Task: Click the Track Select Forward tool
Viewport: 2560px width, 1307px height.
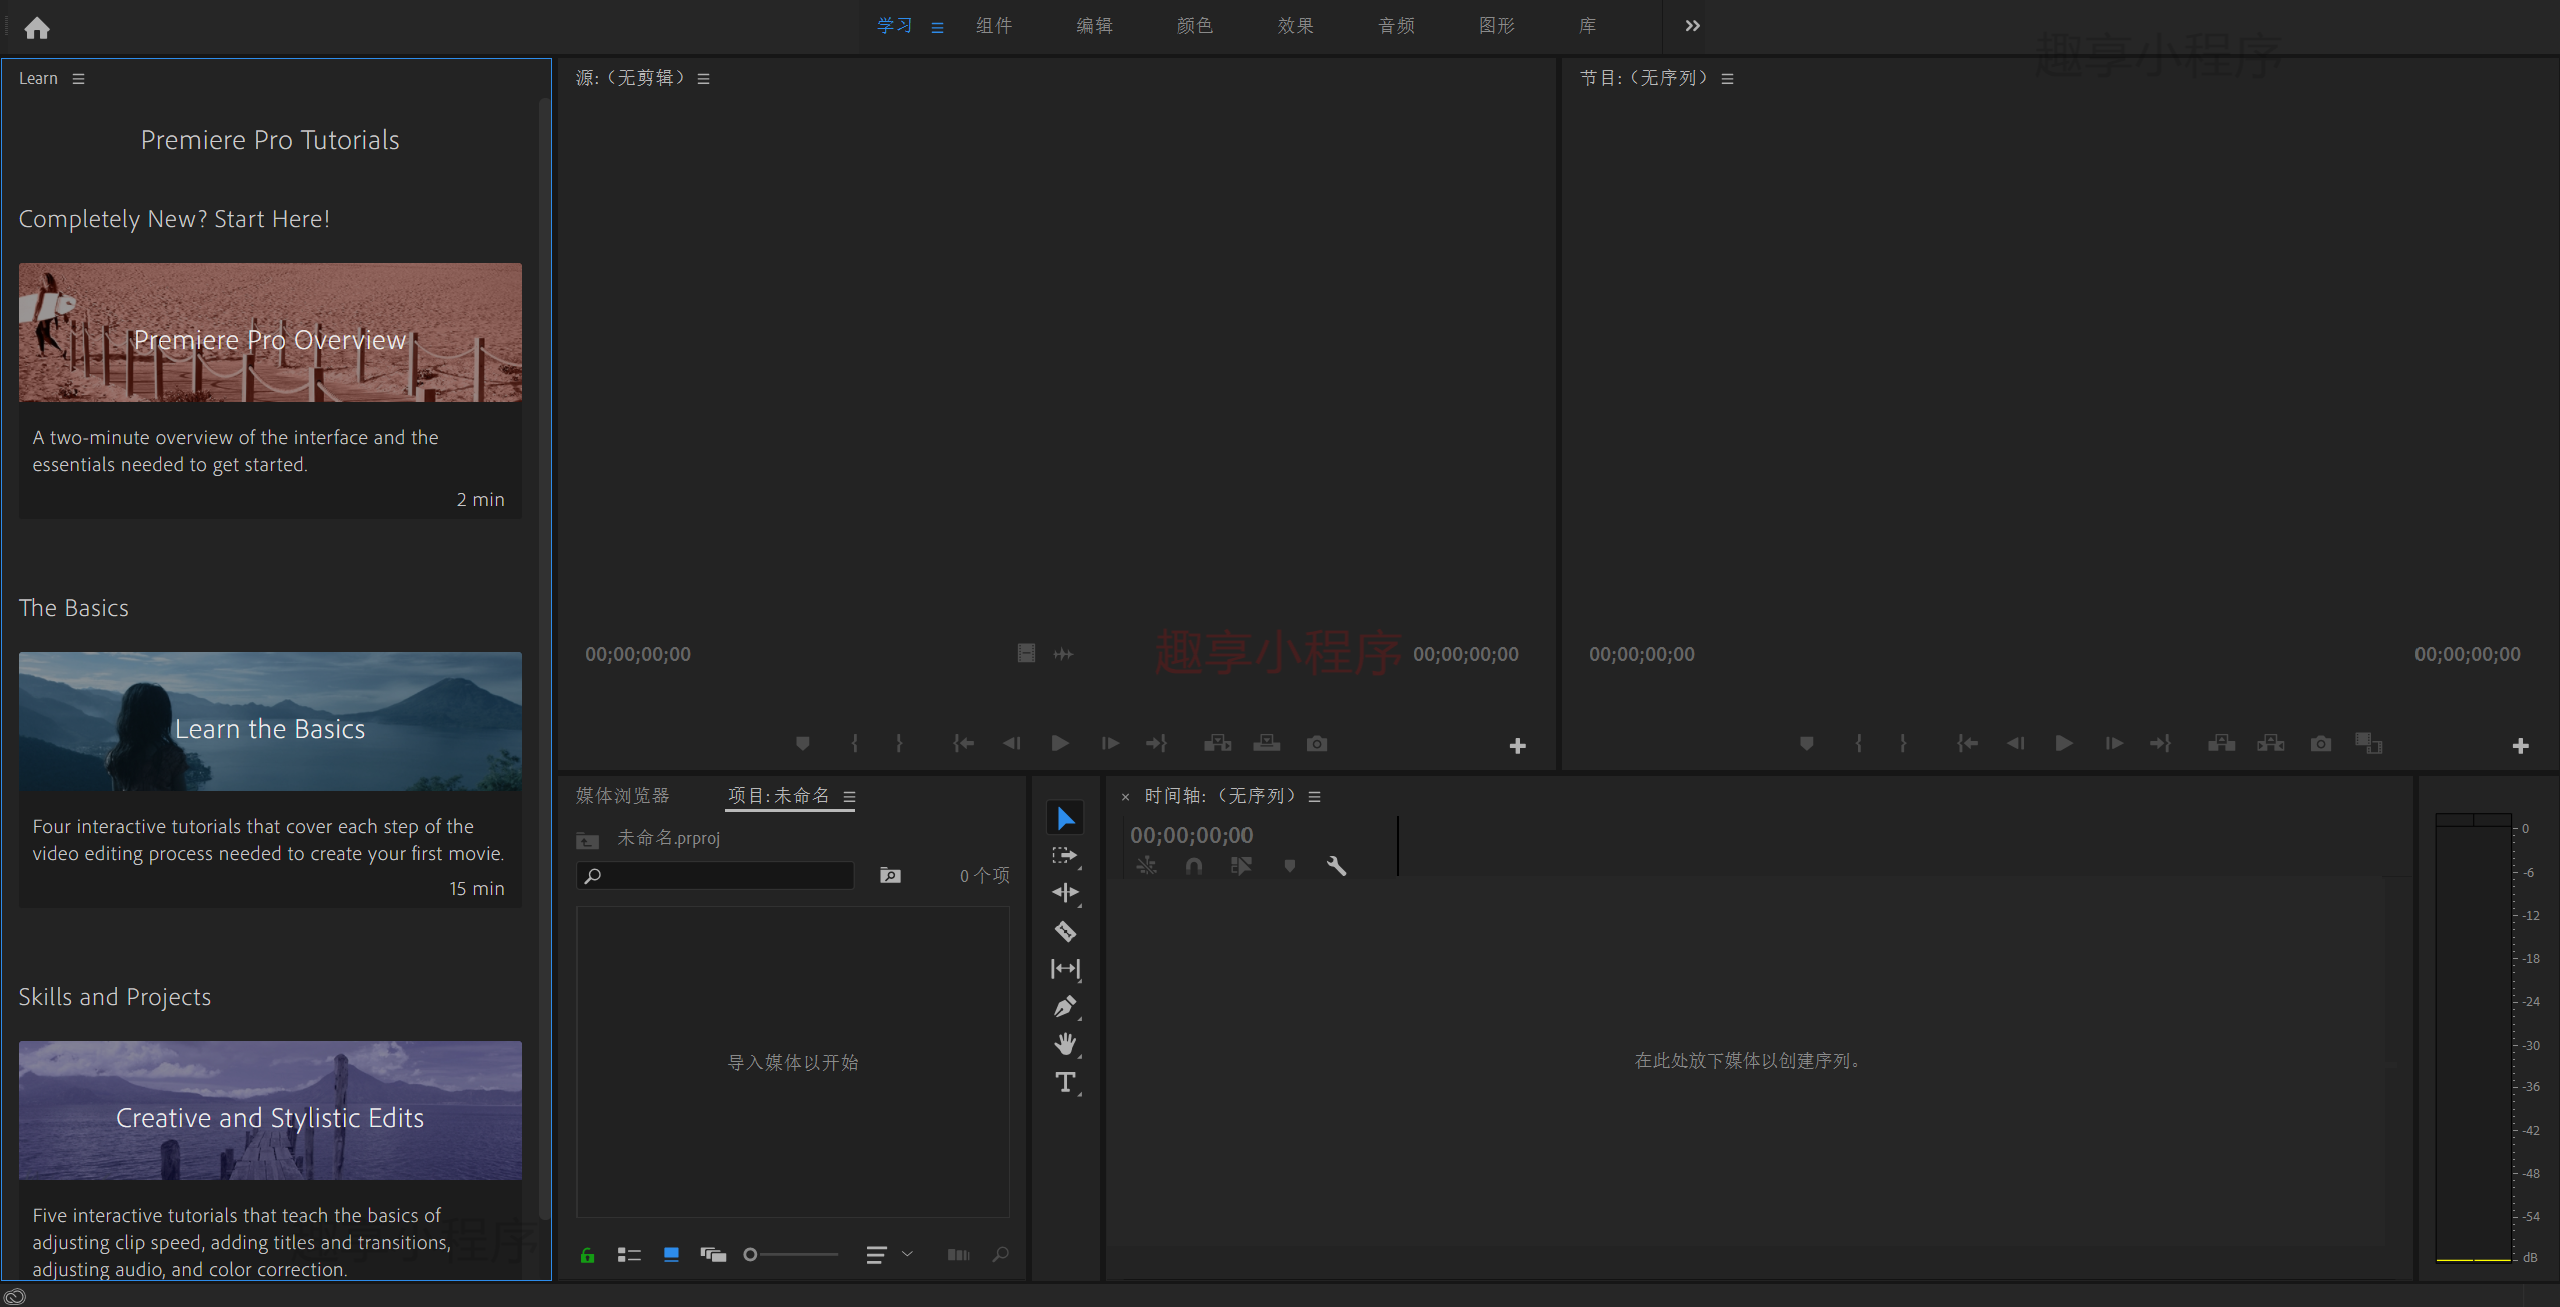Action: point(1067,854)
